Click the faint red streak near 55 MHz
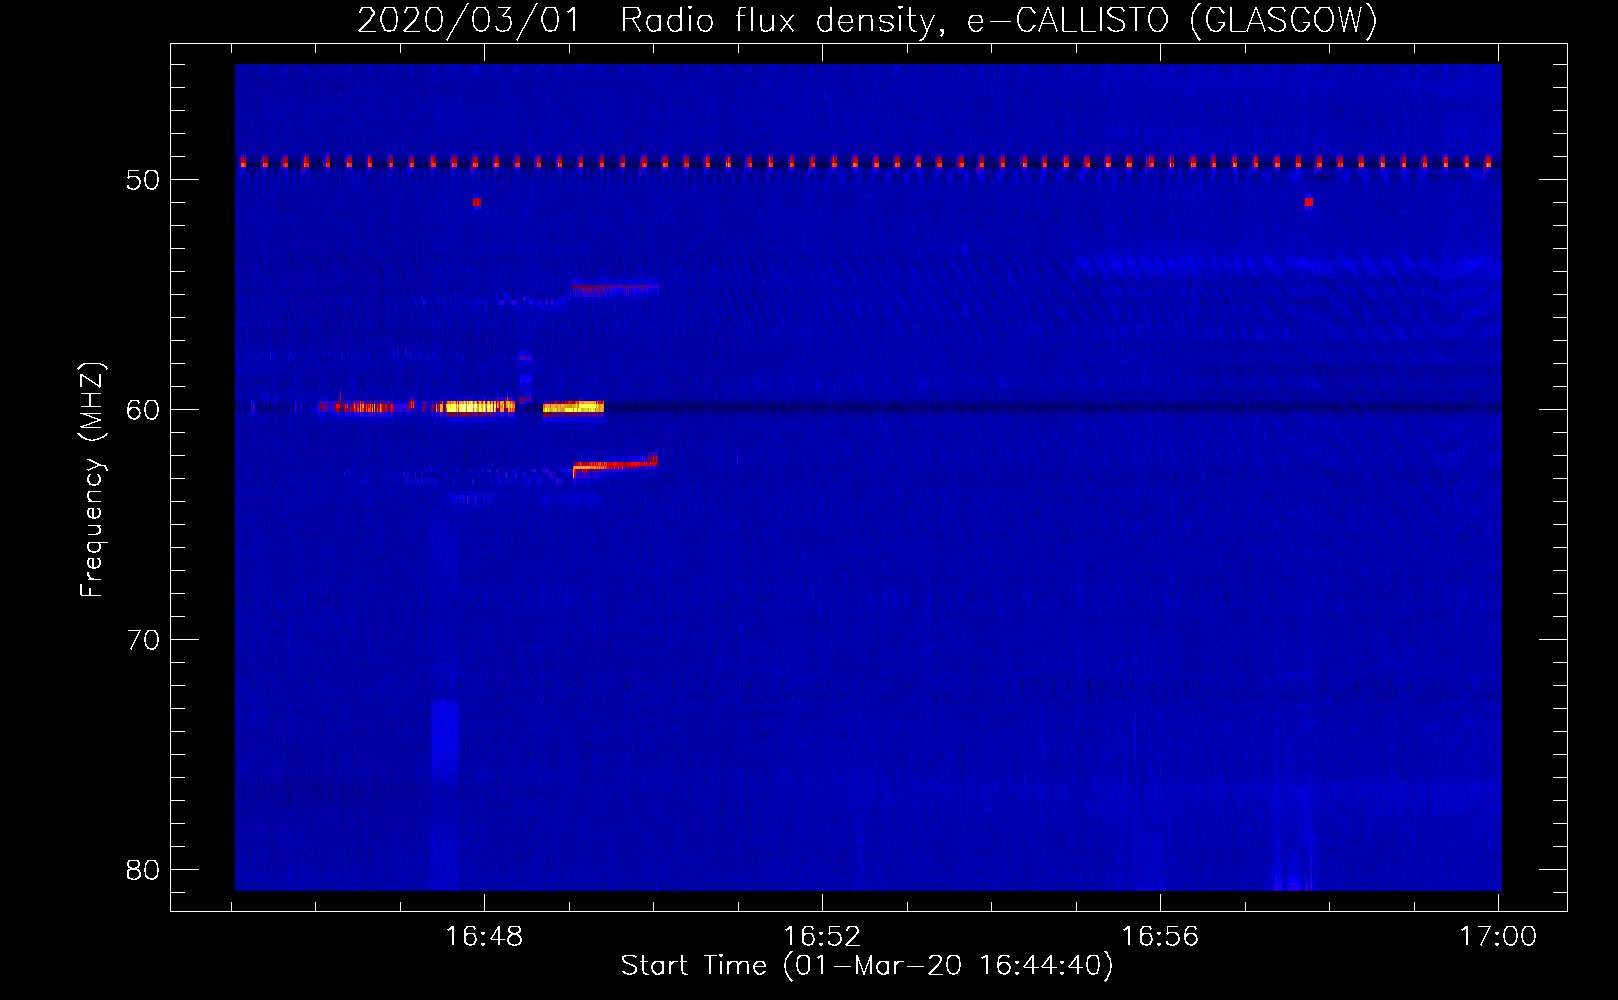 [x=615, y=289]
